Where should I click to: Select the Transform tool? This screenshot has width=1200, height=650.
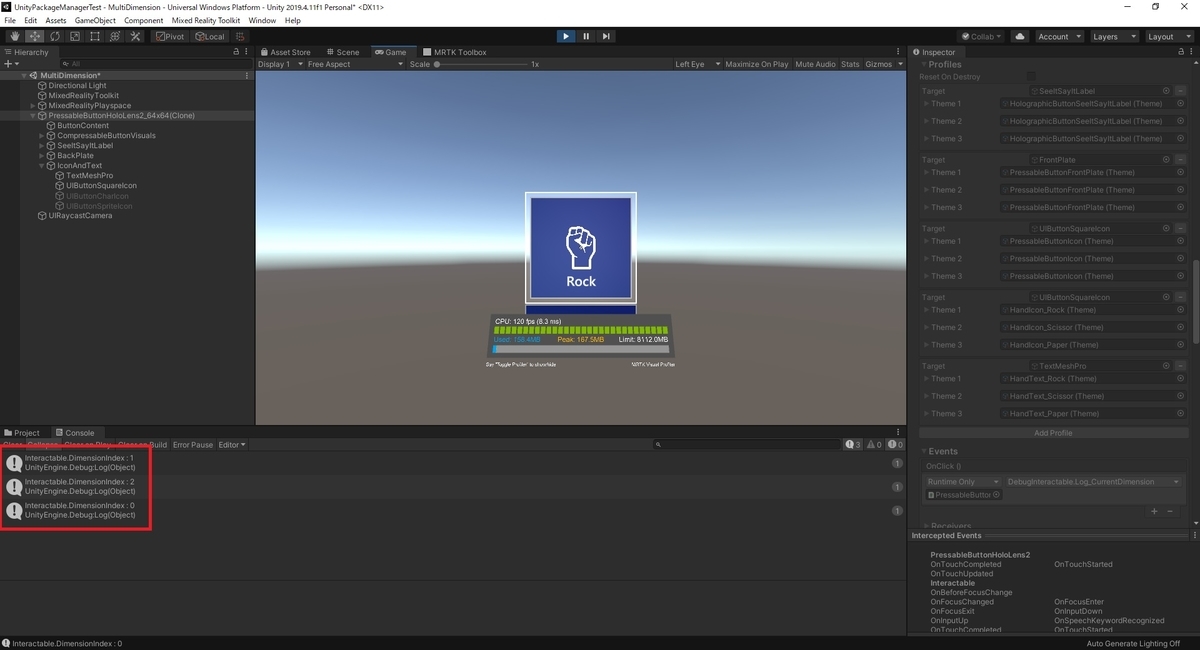114,36
